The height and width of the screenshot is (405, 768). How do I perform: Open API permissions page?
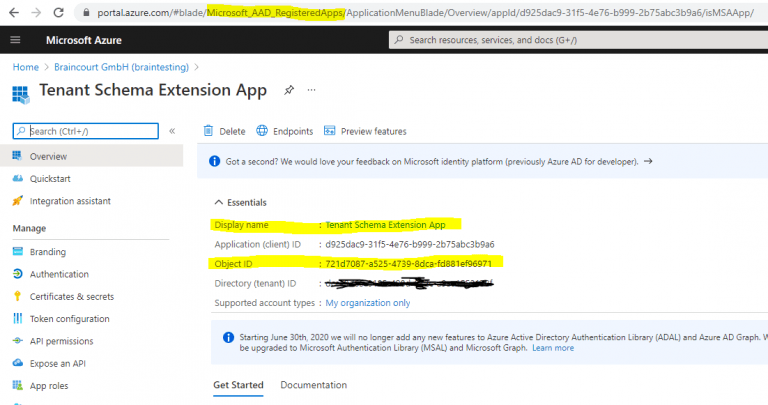point(64,341)
